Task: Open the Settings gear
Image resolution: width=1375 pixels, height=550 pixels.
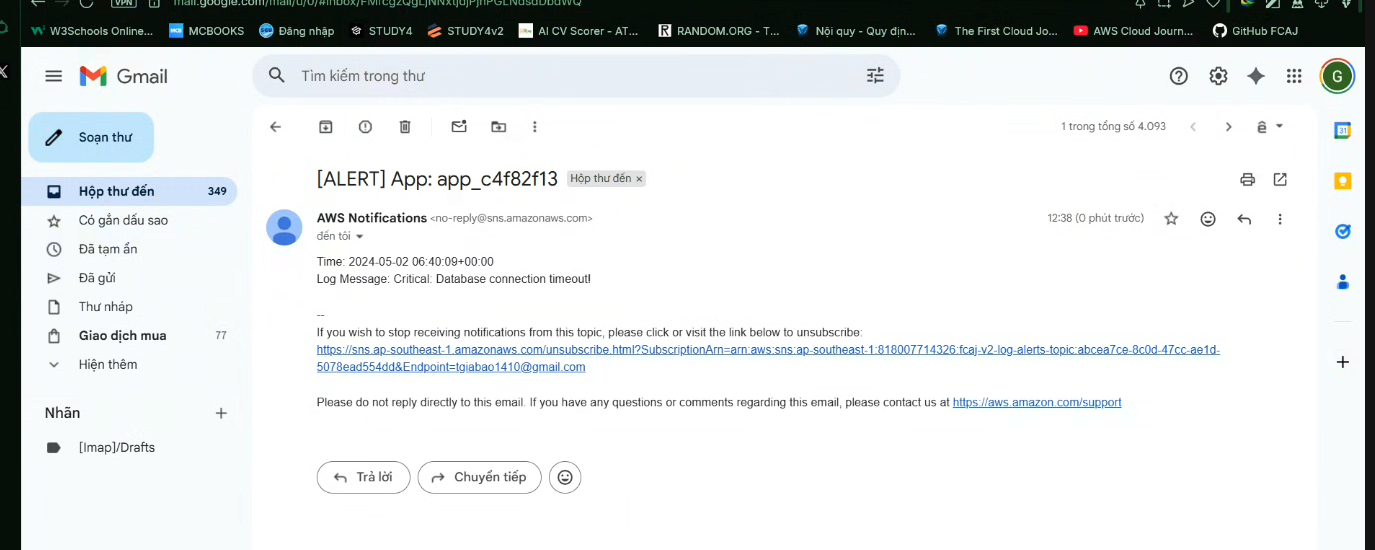Action: (x=1218, y=76)
